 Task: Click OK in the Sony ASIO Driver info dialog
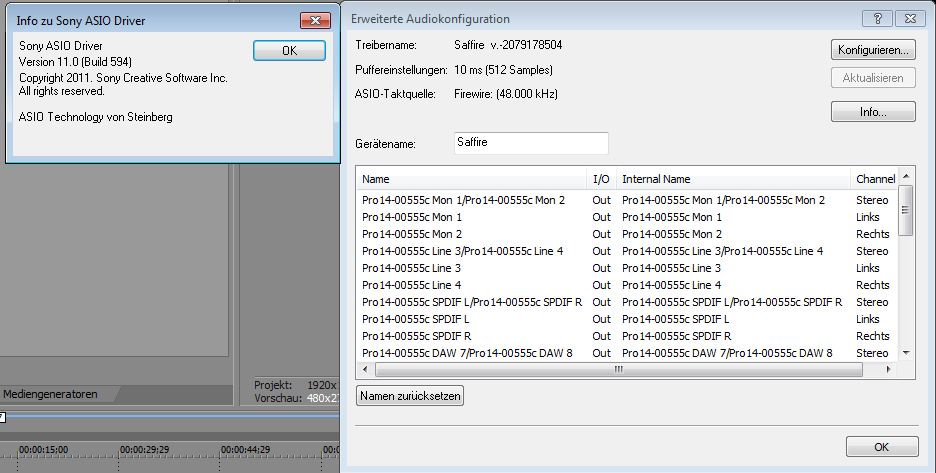[289, 51]
